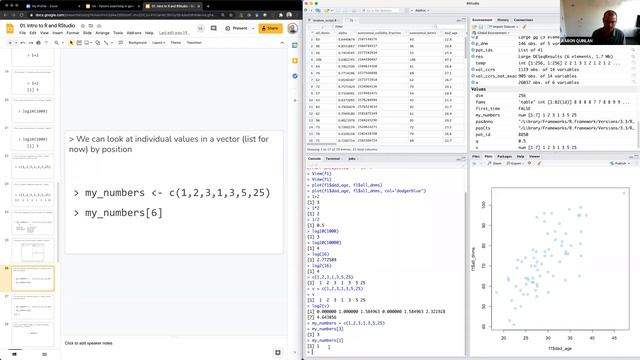Choose the Select cursor tool in Slides
The image size is (640, 360).
pos(71,42)
